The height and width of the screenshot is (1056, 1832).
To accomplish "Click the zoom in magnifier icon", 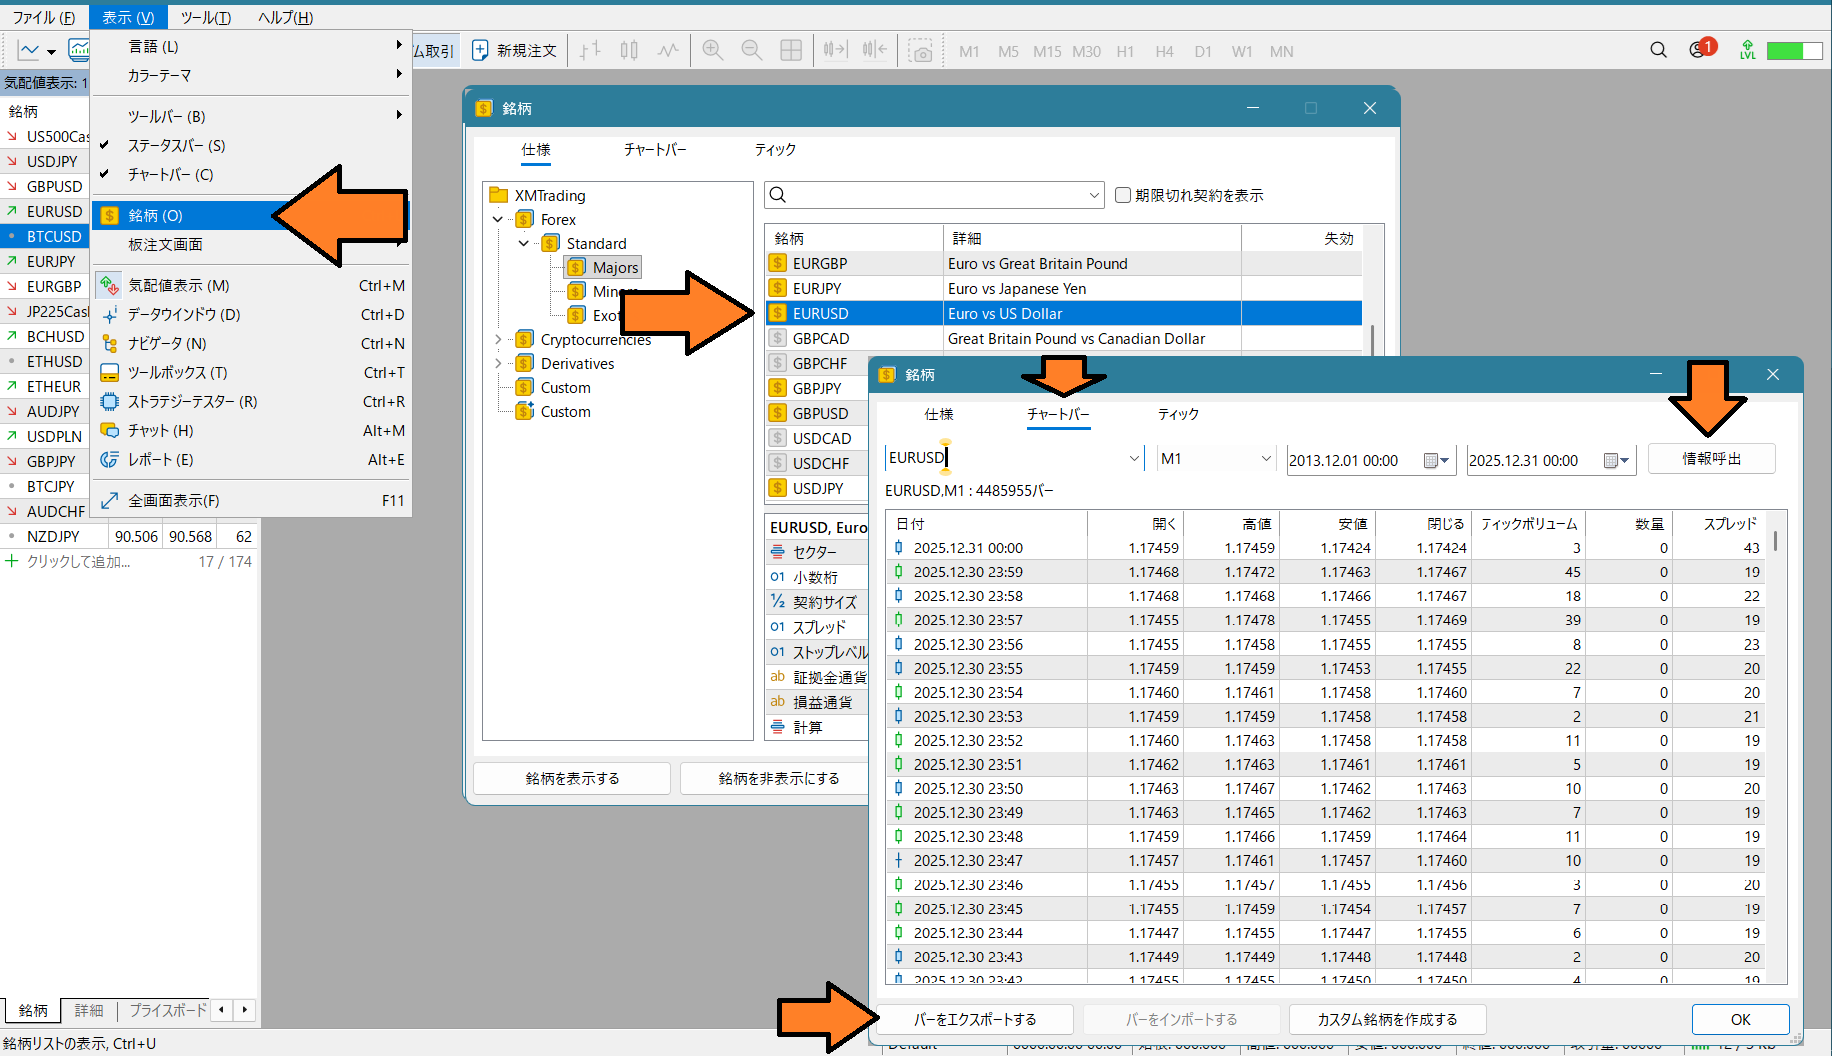I will click(712, 51).
